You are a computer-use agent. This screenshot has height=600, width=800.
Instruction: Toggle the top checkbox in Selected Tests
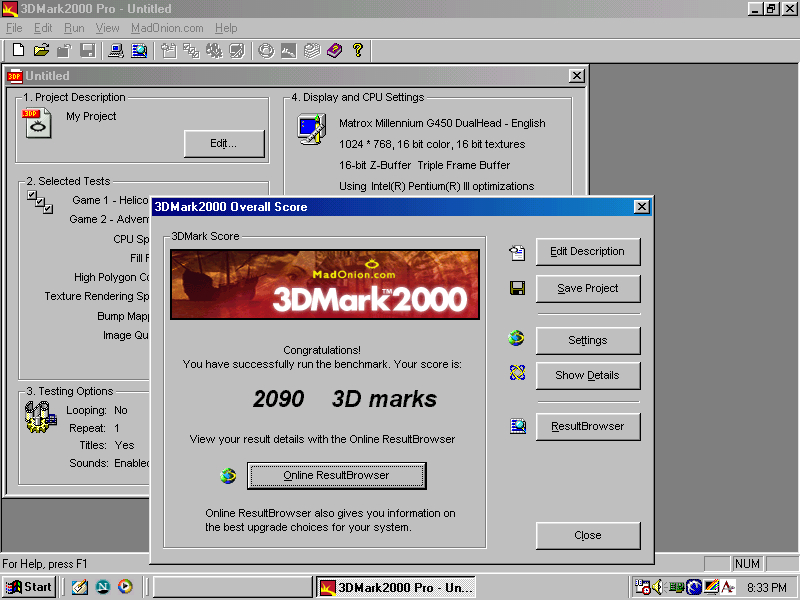point(32,196)
